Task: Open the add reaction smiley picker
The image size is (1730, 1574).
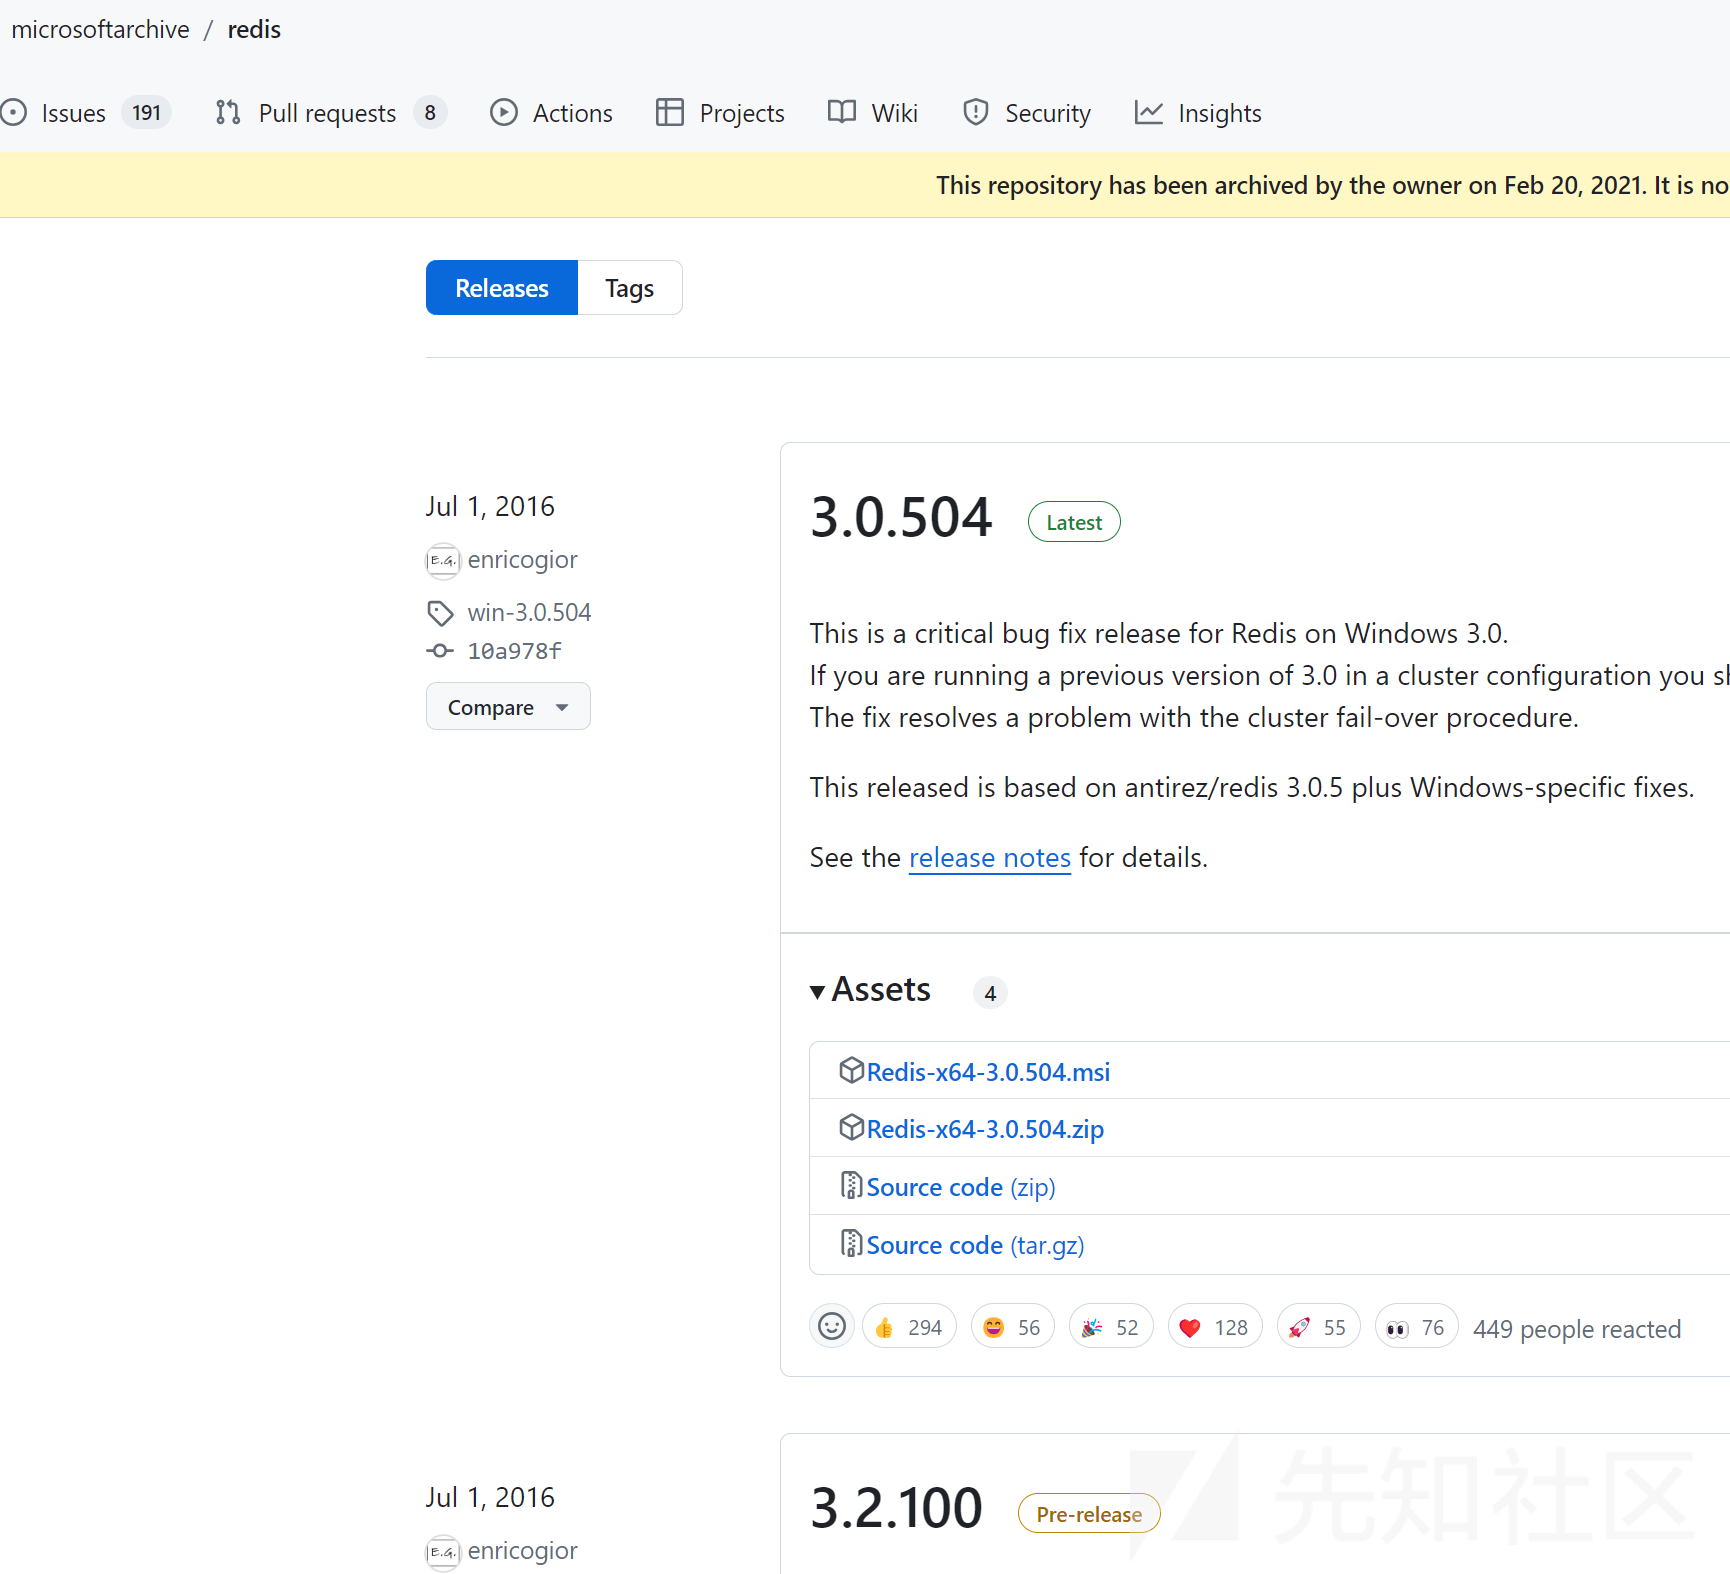Action: pyautogui.click(x=832, y=1327)
